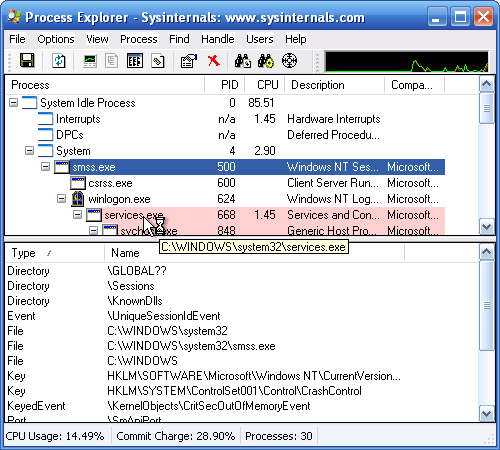500x450 pixels.
Task: Click the System process icon
Action: click(45, 151)
